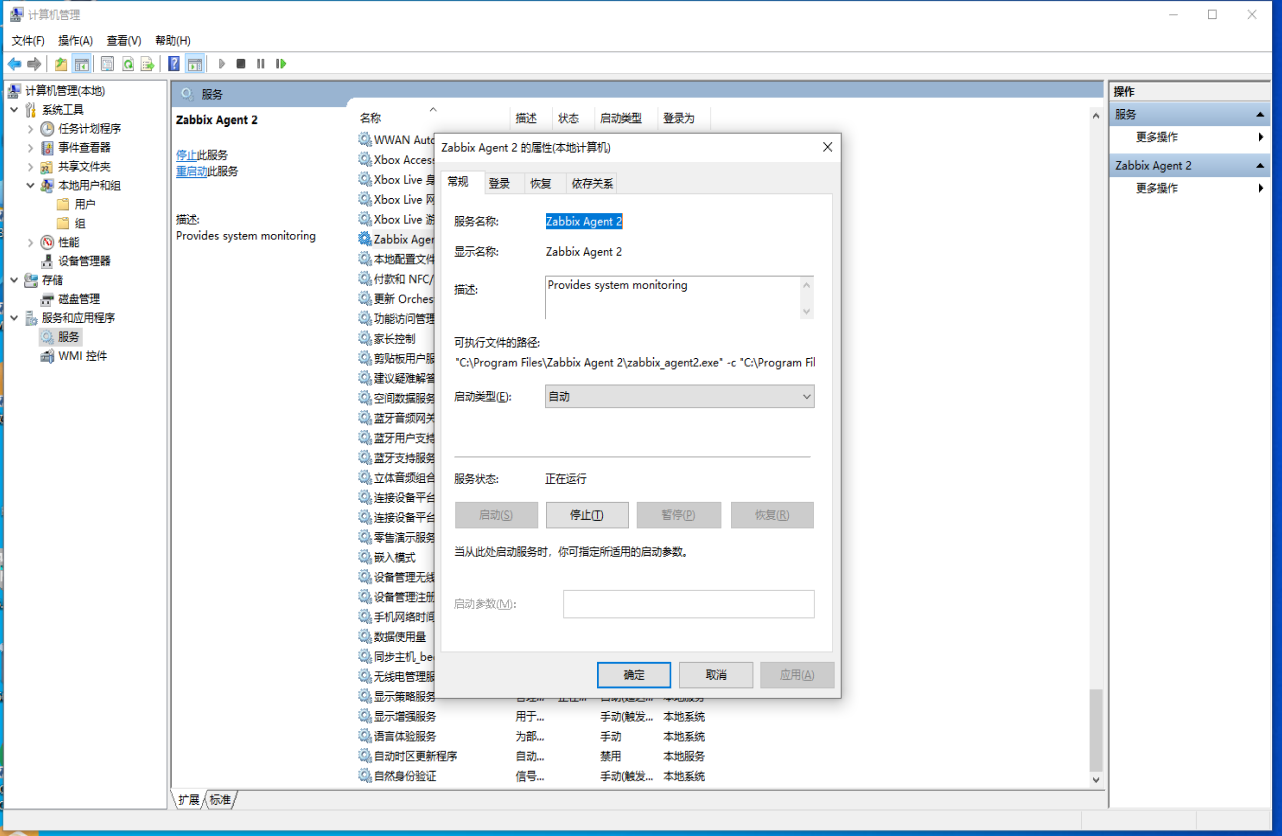Click the Refresh toolbar icon

128,64
